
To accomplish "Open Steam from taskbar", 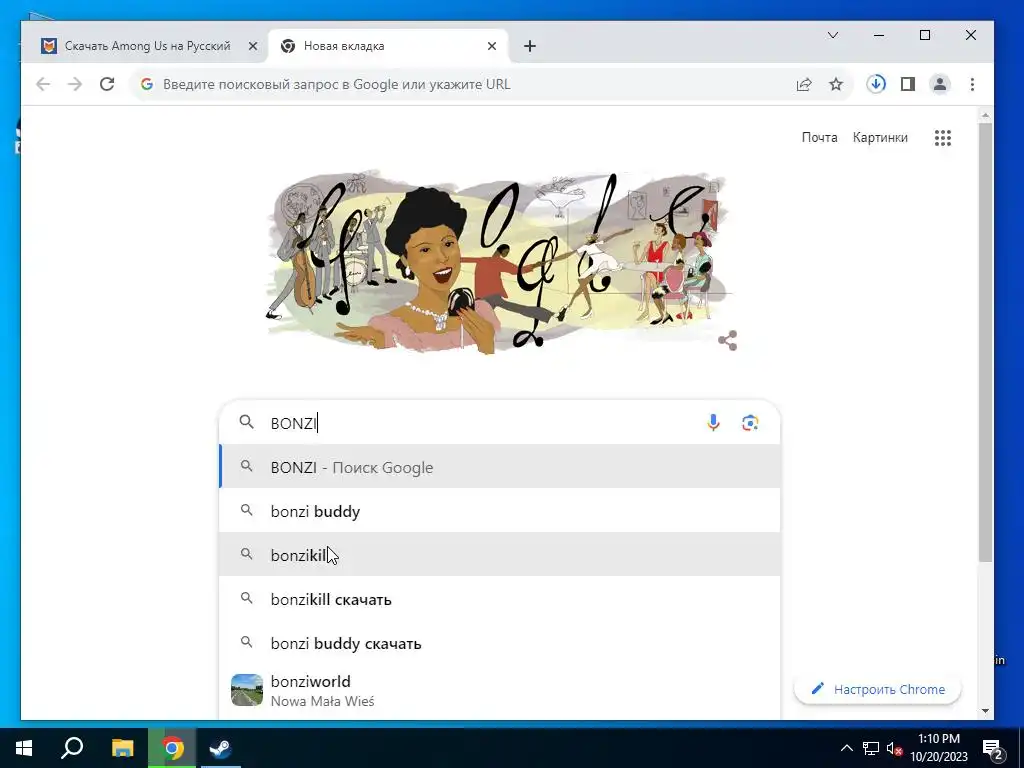I will click(x=221, y=748).
